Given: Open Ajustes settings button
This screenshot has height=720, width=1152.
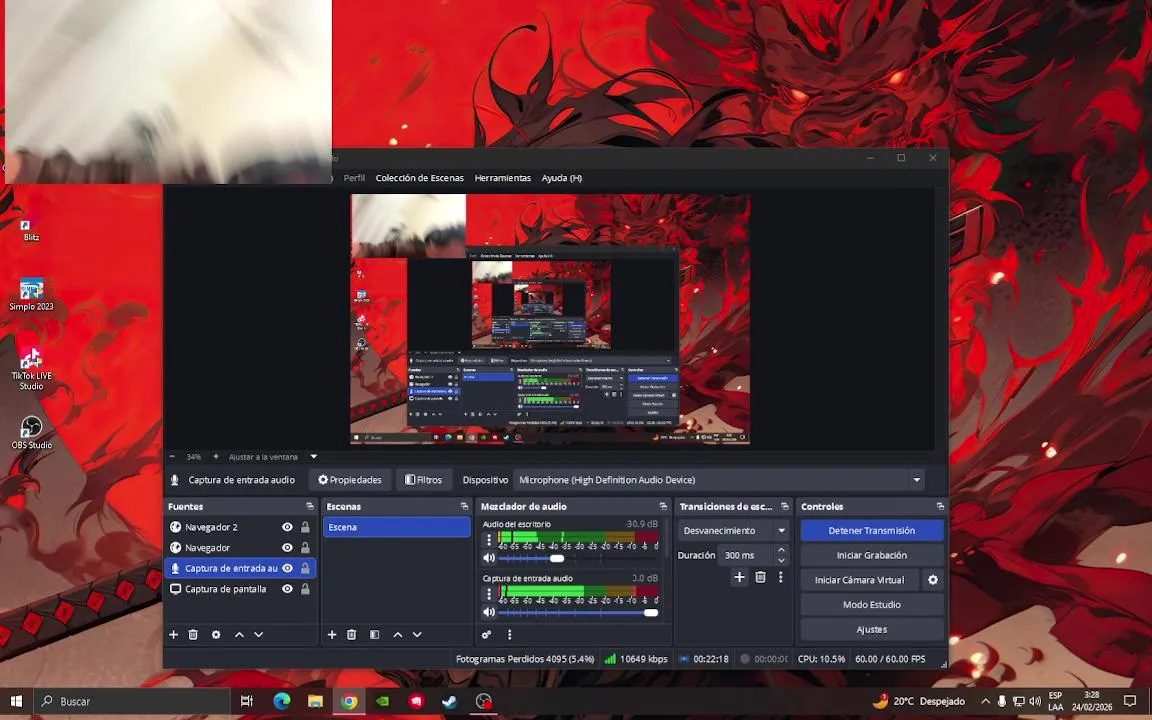Looking at the screenshot, I should [x=872, y=630].
